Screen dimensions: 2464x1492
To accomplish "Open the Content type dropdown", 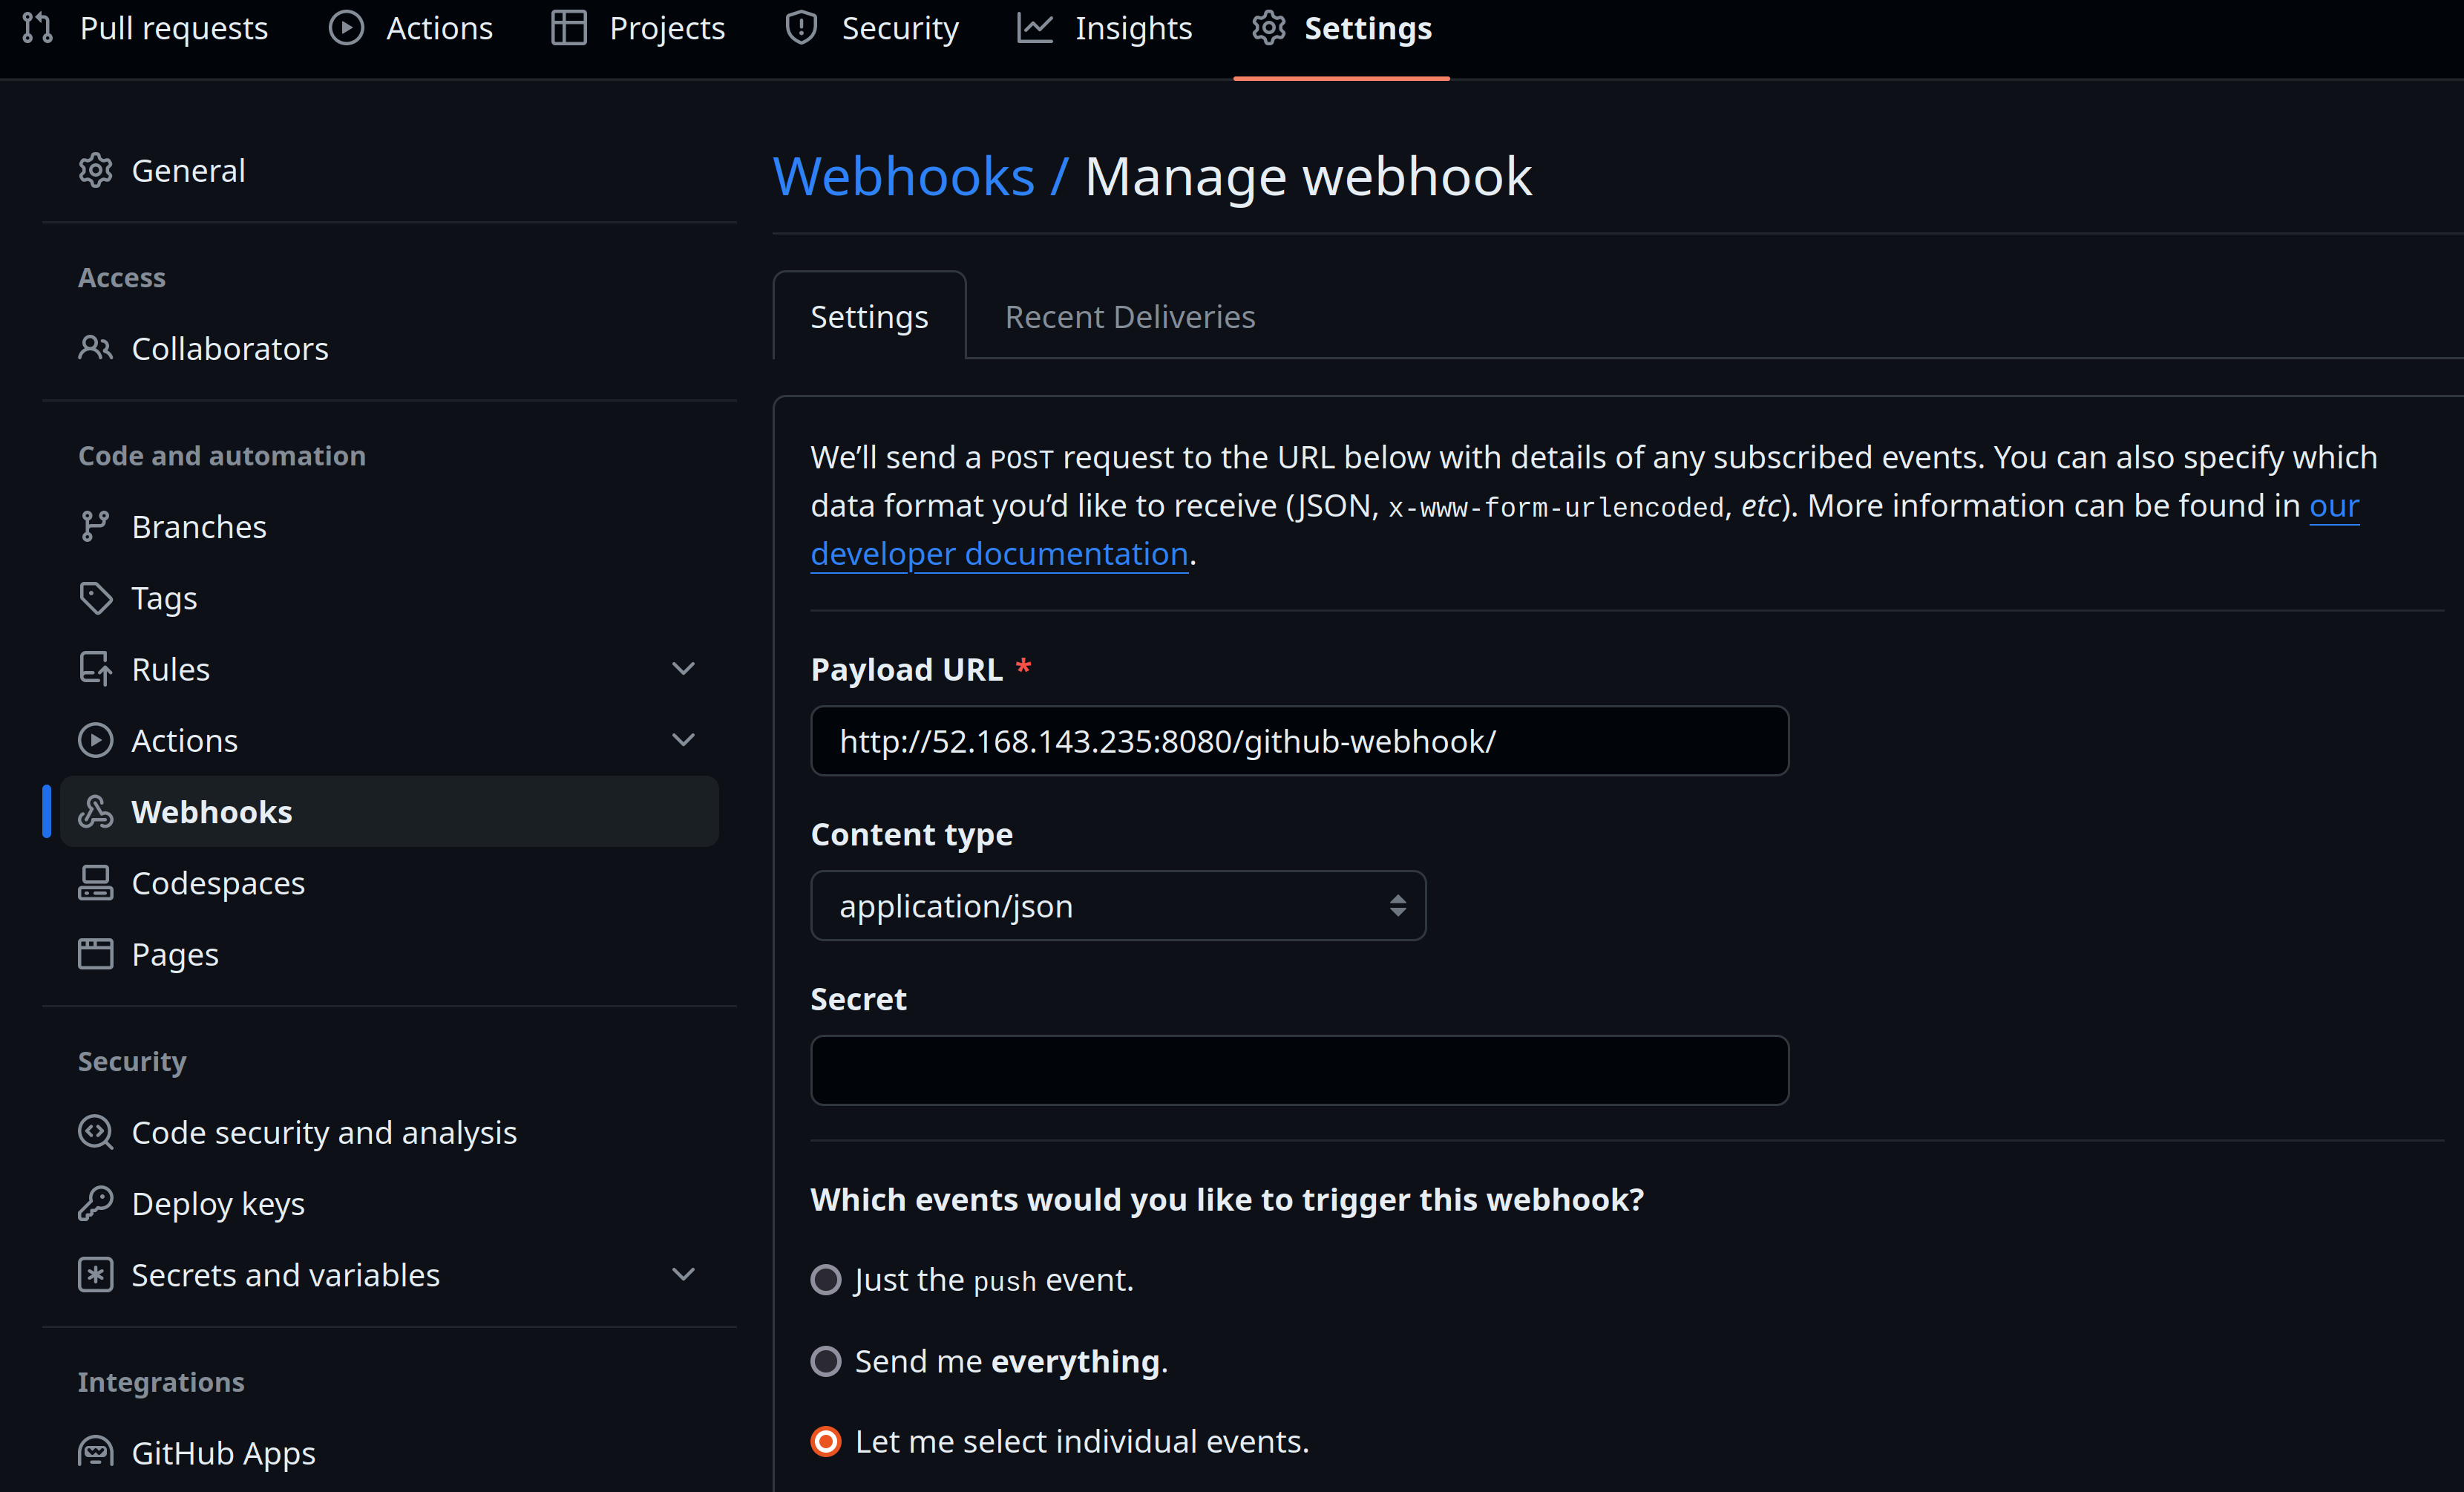I will click(1118, 906).
